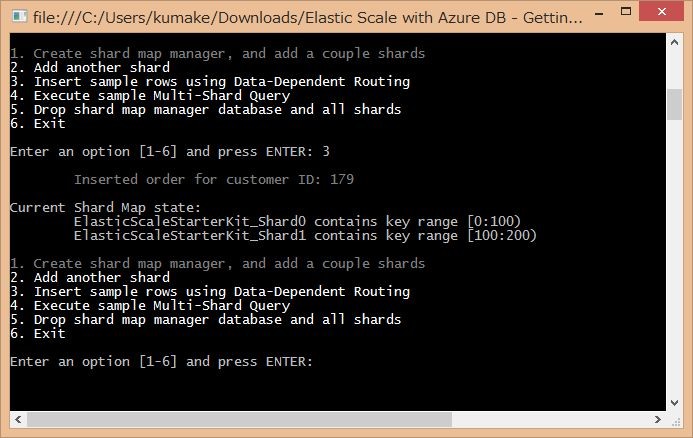This screenshot has height=438, width=693.
Task: Click the window title text in title bar
Action: (308, 18)
